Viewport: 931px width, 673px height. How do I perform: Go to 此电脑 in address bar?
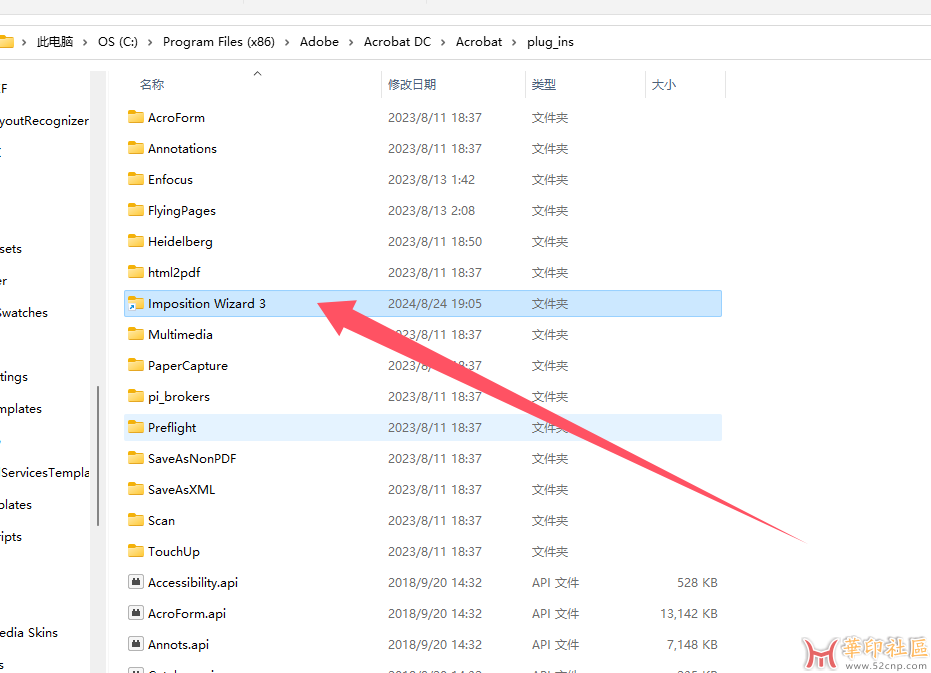point(55,42)
